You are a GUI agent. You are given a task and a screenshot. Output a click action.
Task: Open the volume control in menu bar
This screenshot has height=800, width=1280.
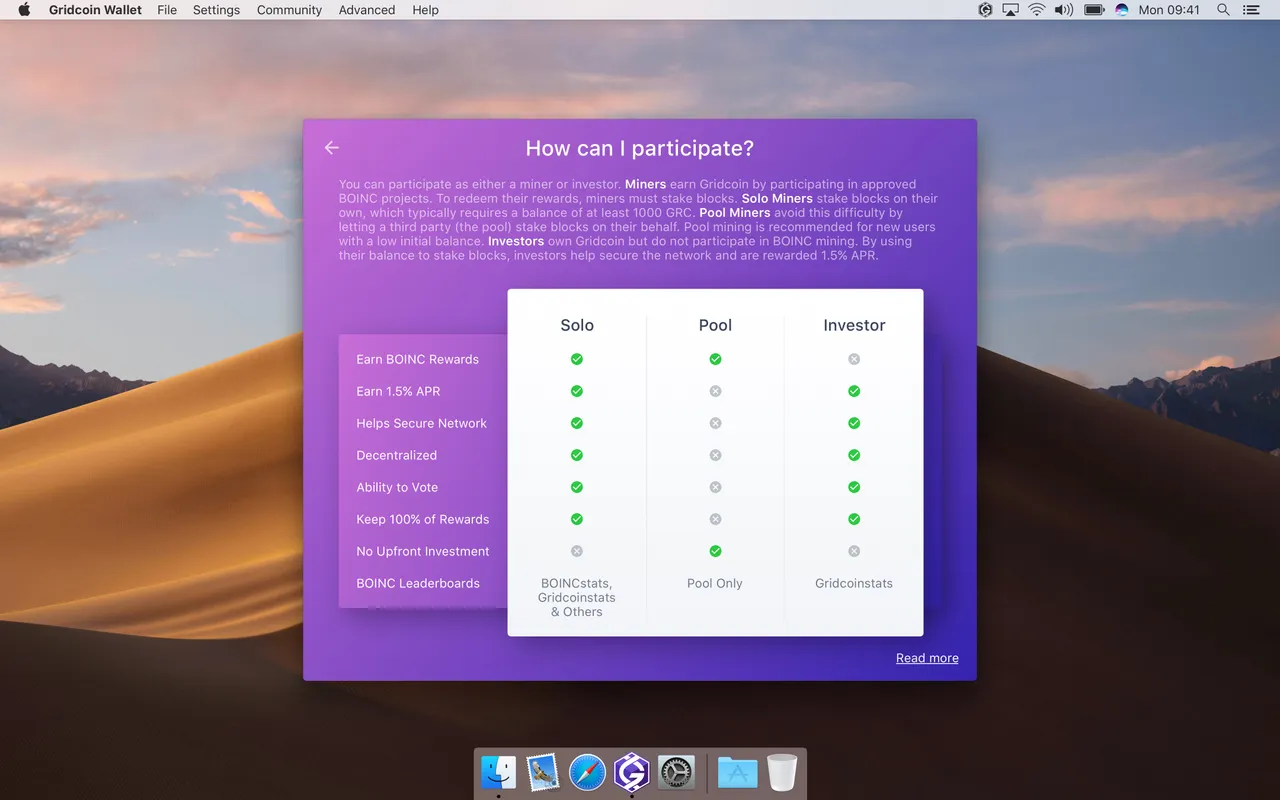1064,10
